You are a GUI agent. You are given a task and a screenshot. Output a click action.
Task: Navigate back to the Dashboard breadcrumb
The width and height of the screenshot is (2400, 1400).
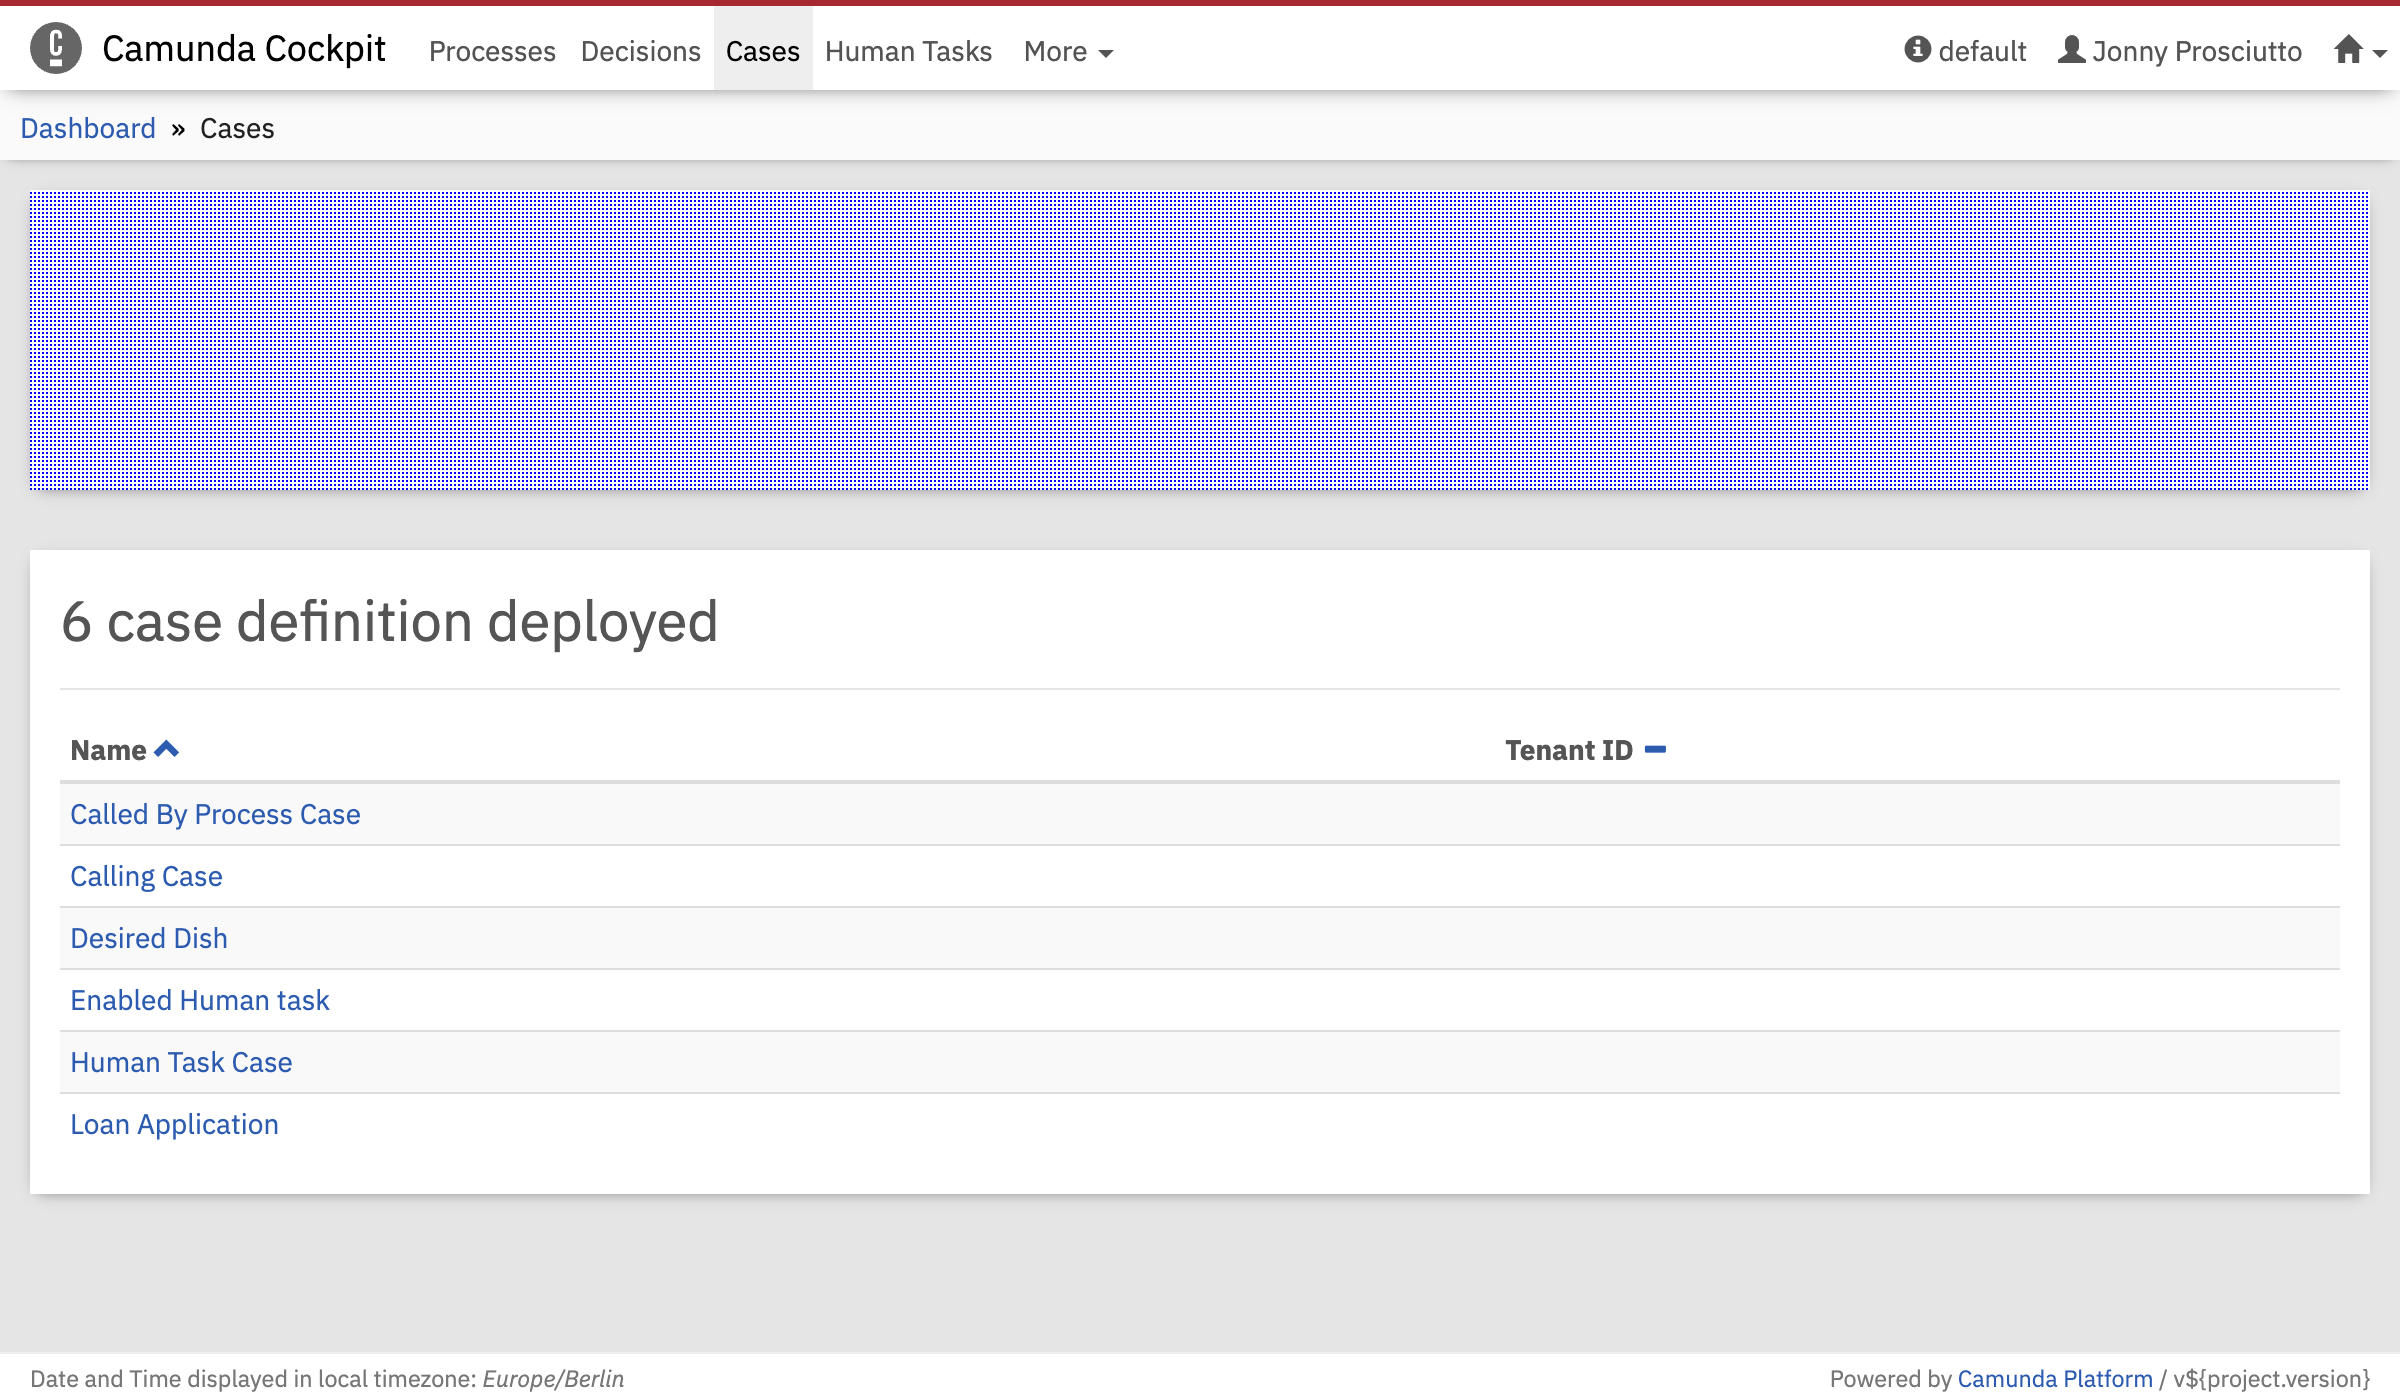[x=88, y=128]
